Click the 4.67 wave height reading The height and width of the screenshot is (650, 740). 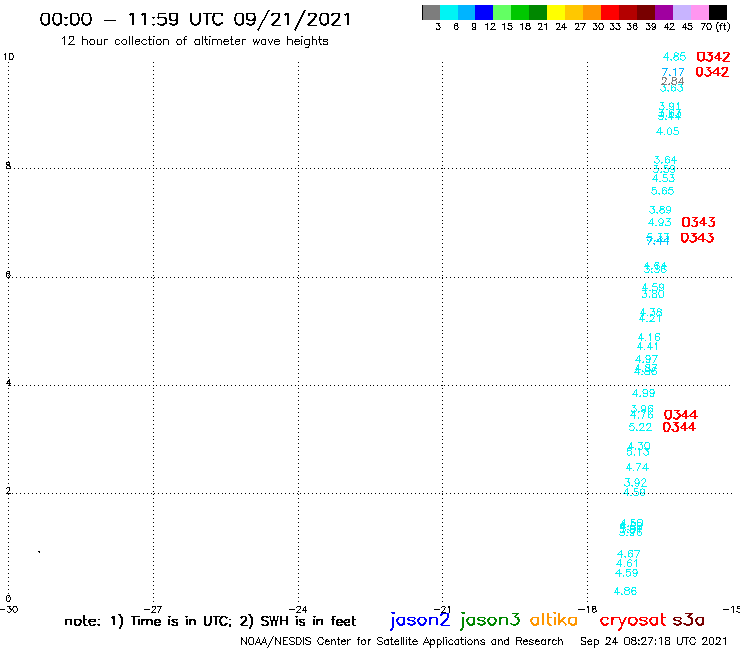(629, 554)
